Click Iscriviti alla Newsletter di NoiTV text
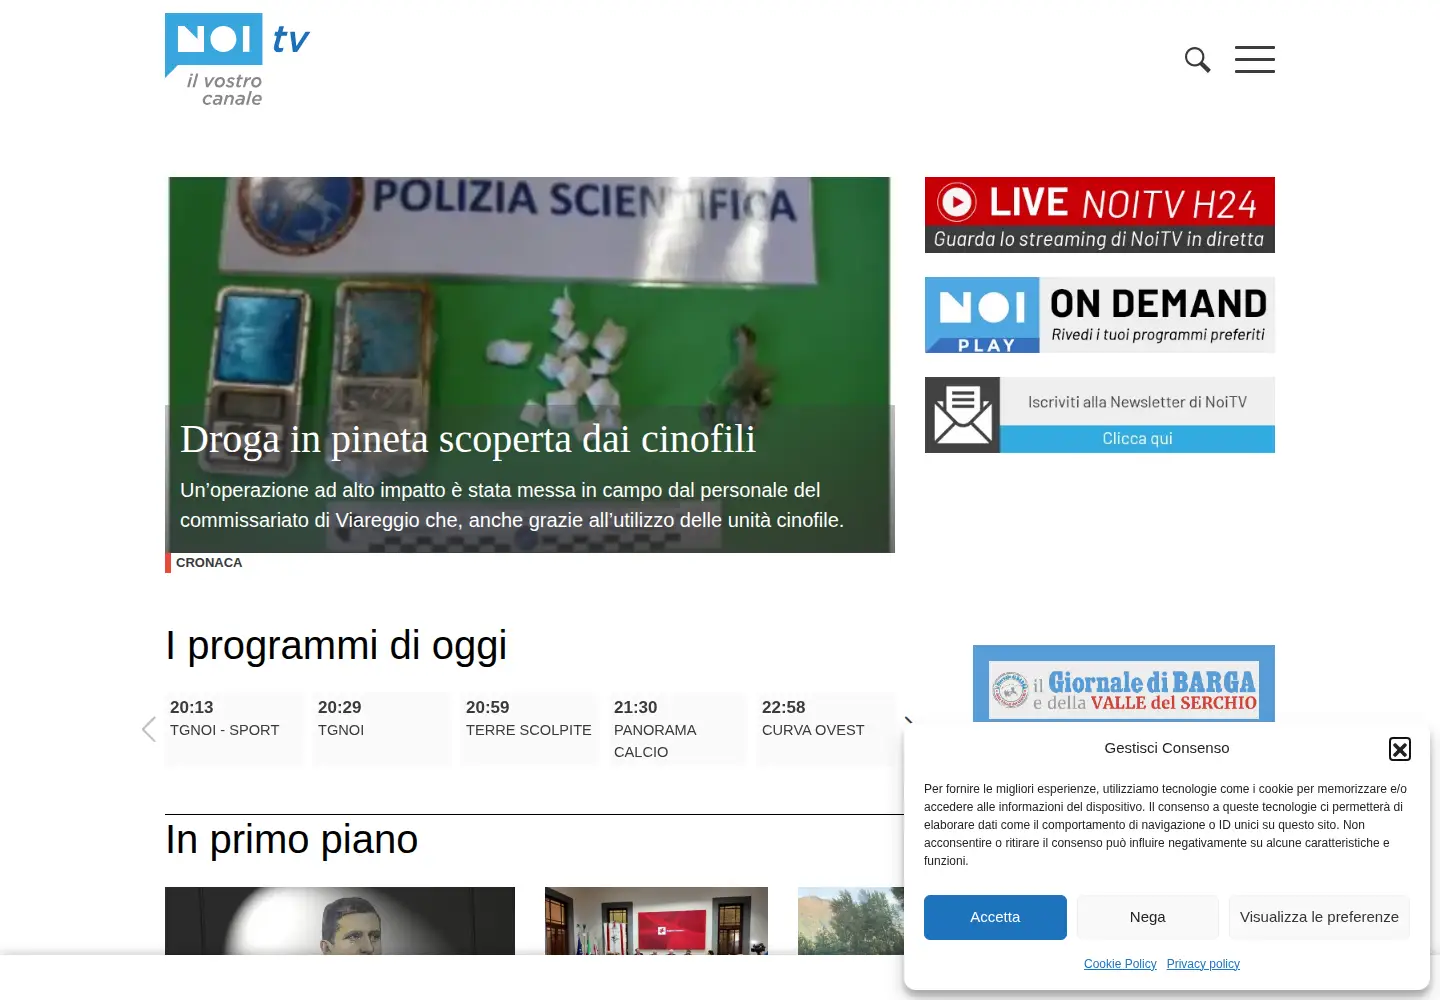 pyautogui.click(x=1138, y=402)
